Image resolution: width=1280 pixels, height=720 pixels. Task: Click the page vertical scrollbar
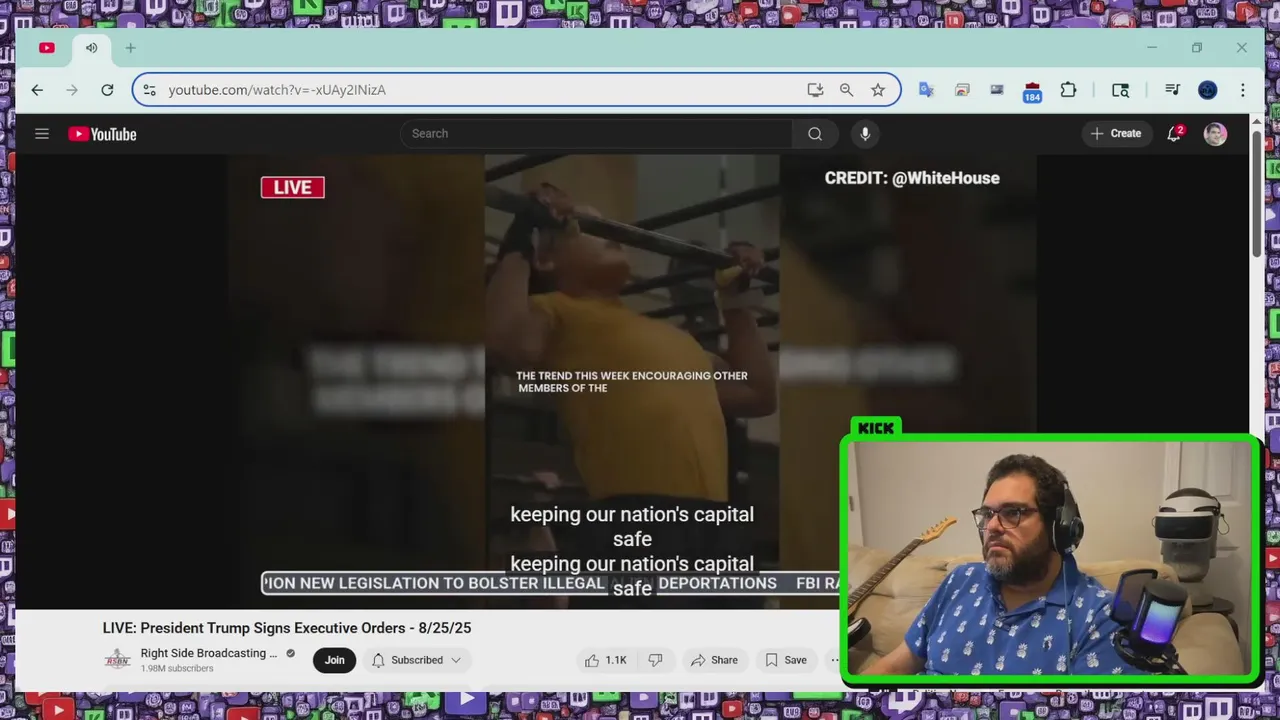point(1257,195)
